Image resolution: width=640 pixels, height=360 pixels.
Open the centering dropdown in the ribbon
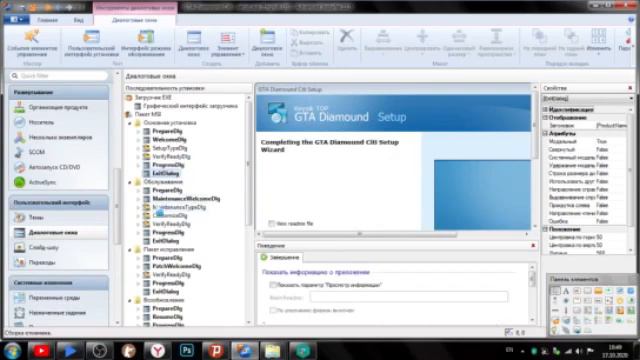pyautogui.click(x=422, y=43)
